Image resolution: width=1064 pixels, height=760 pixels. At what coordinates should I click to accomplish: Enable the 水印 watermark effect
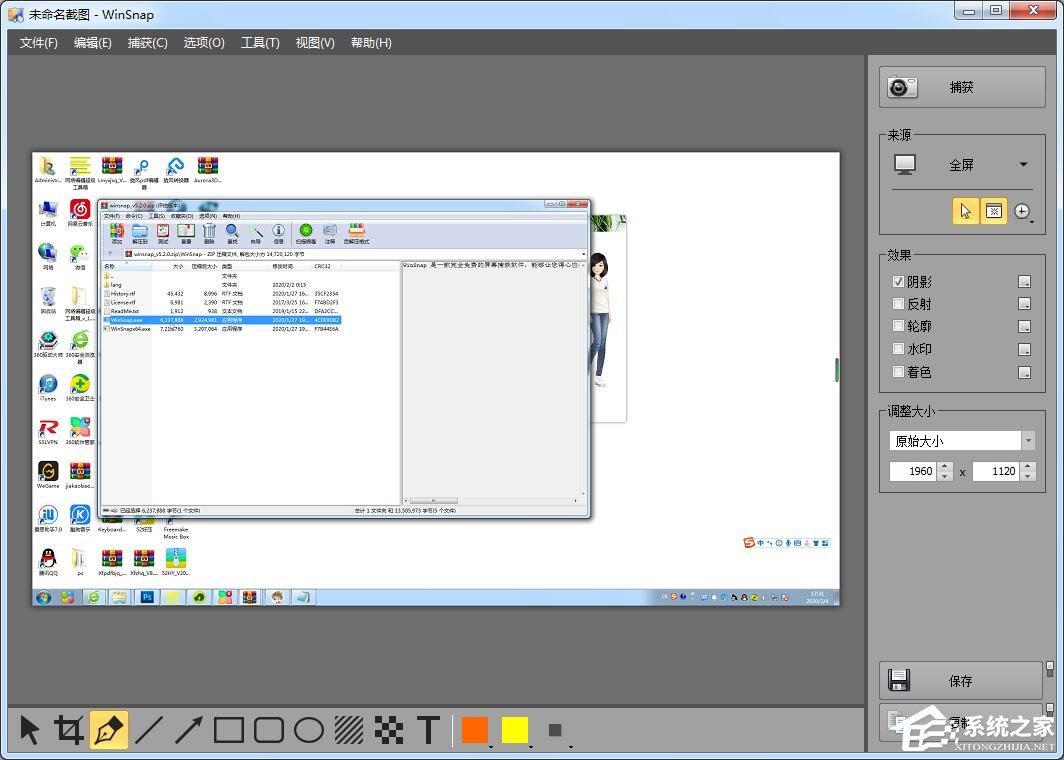pyautogui.click(x=898, y=350)
